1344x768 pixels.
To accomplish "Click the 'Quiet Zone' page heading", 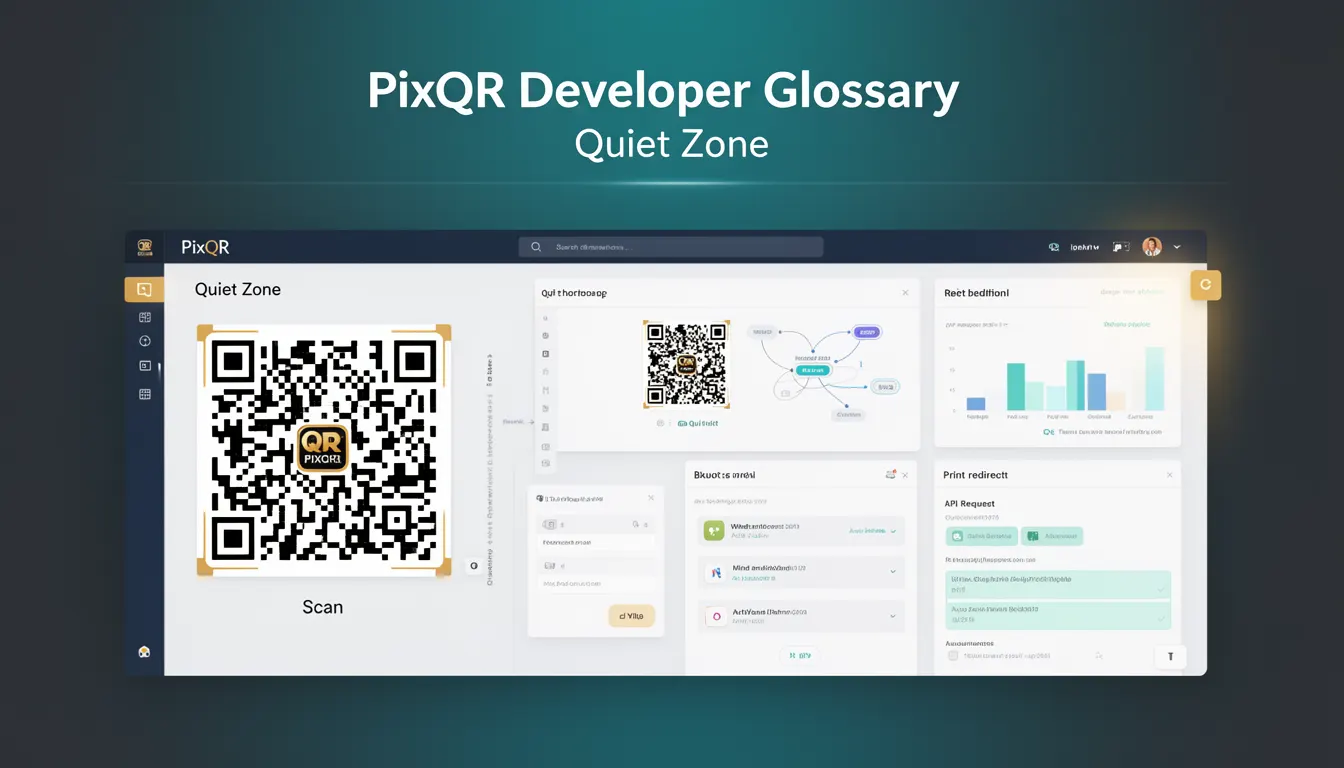I will coord(237,289).
